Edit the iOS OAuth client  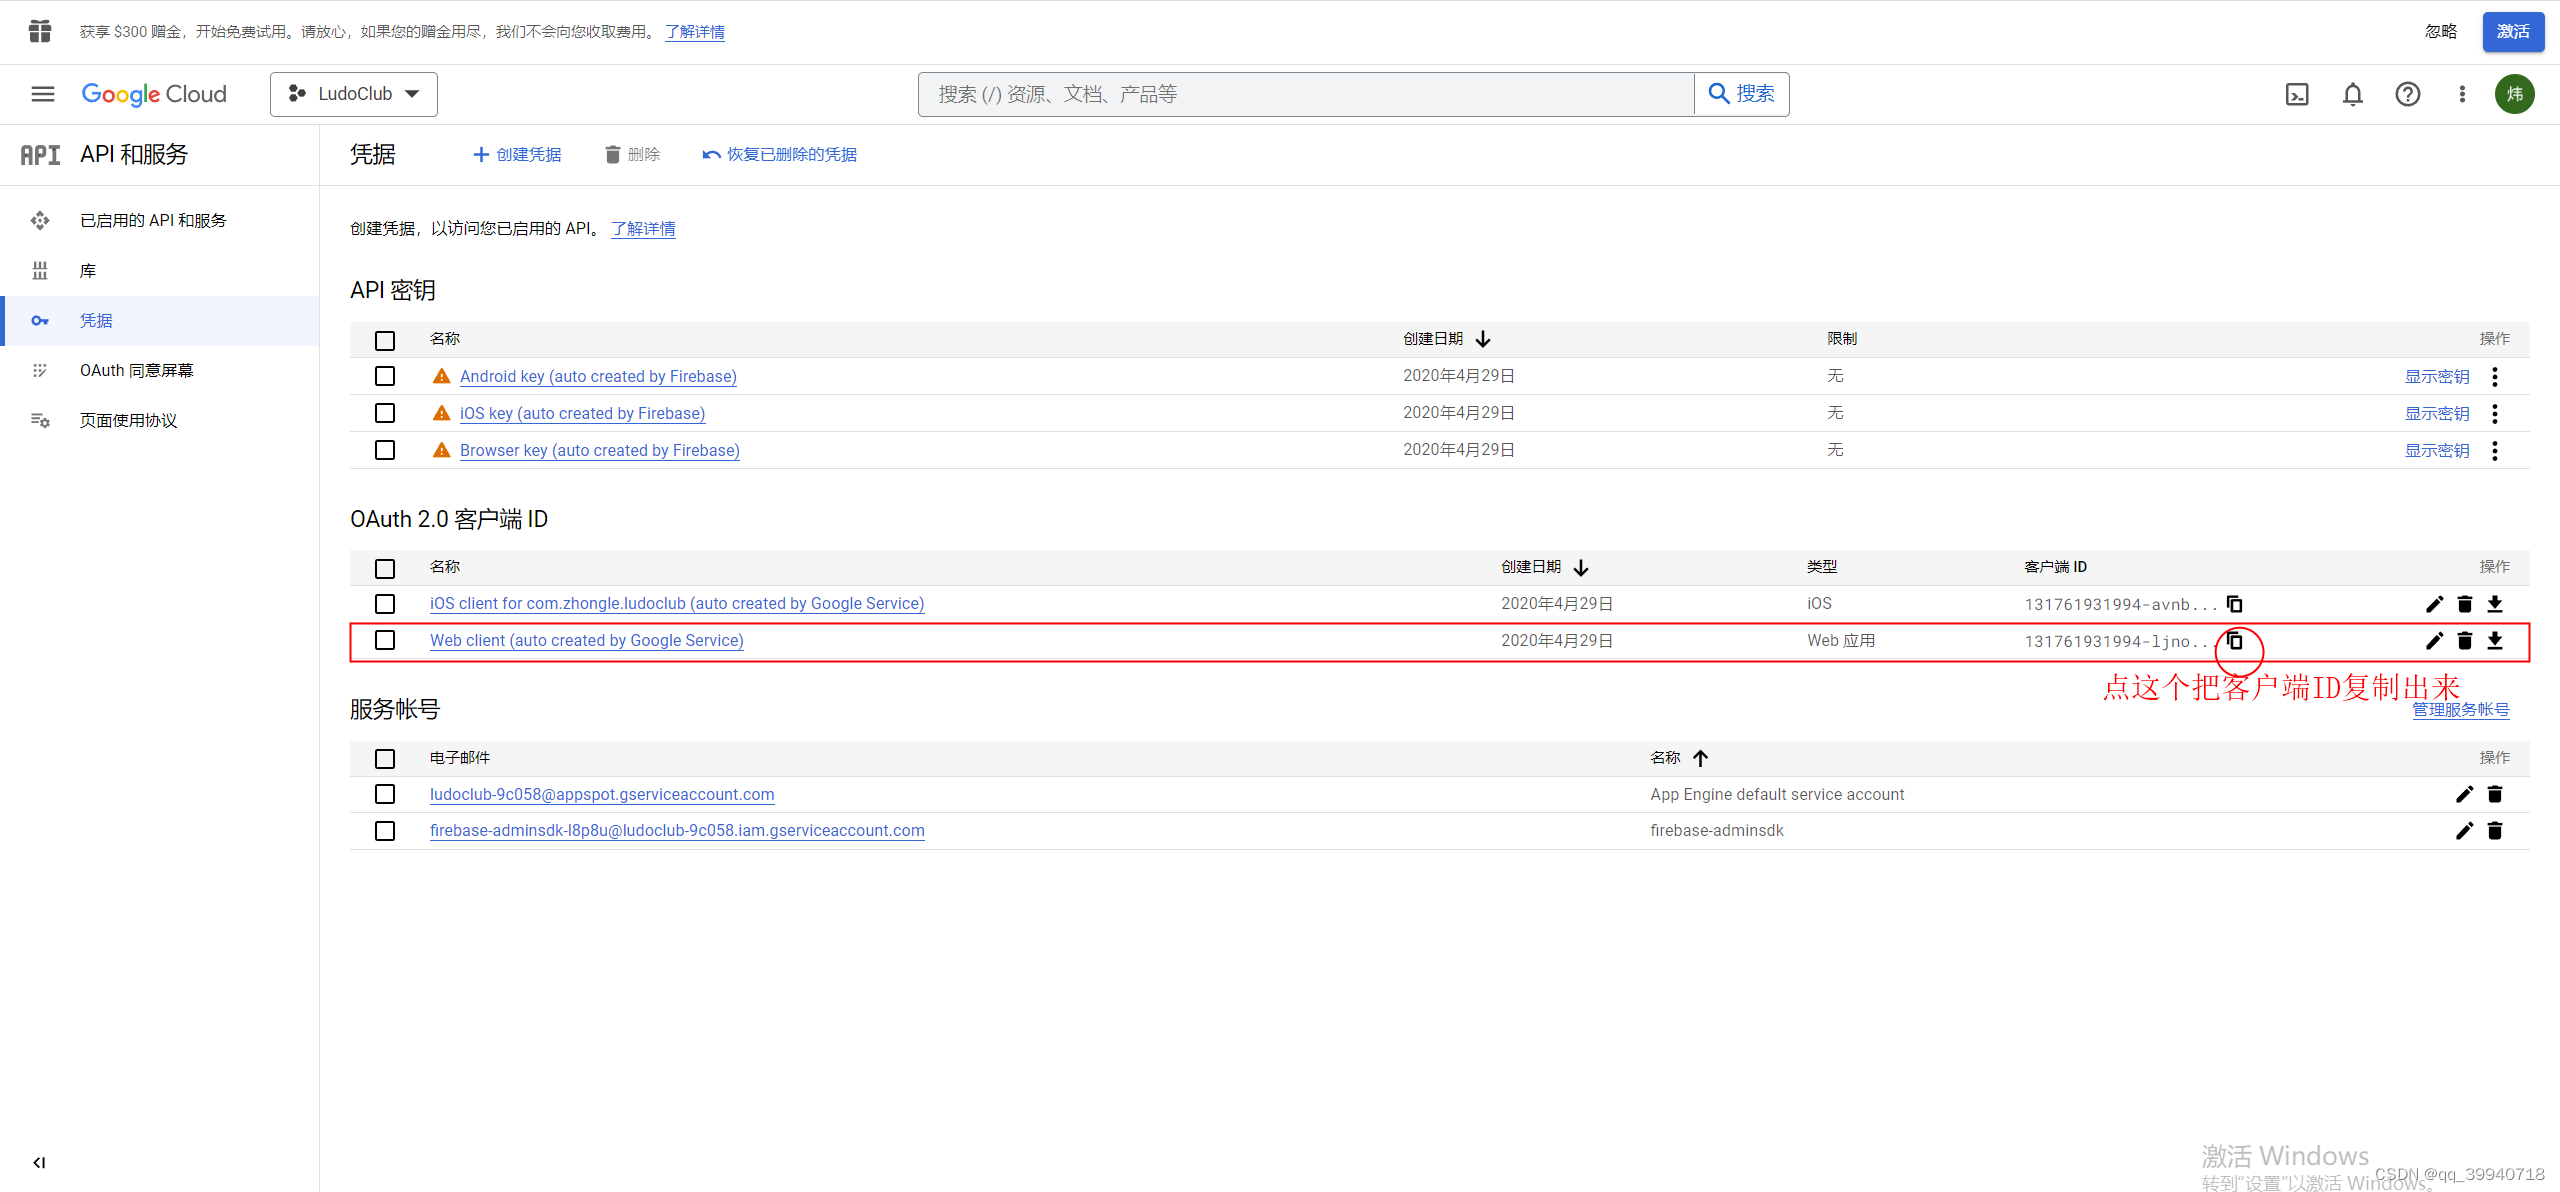point(2434,604)
